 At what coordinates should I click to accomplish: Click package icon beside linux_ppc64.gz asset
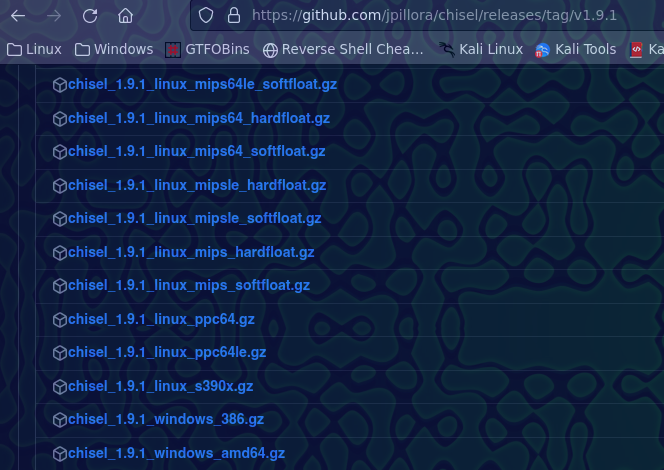pos(60,320)
